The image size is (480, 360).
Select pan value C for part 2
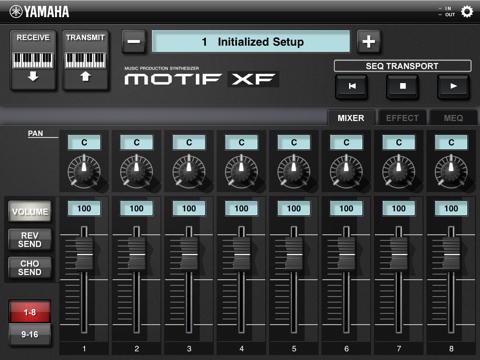pos(136,142)
